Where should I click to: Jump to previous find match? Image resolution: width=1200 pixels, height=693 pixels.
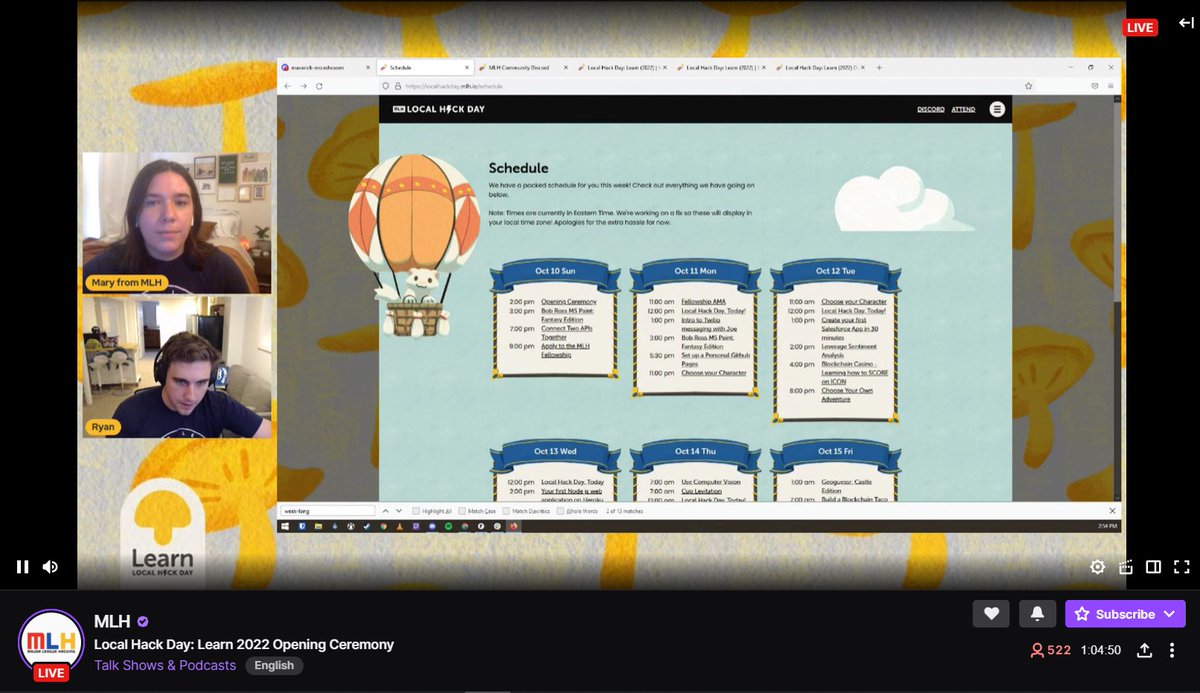tap(386, 510)
